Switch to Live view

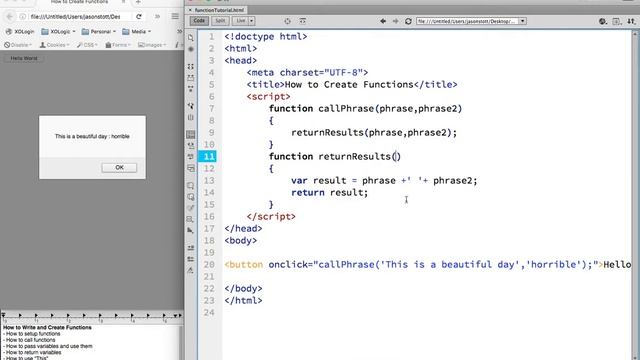(x=241, y=21)
